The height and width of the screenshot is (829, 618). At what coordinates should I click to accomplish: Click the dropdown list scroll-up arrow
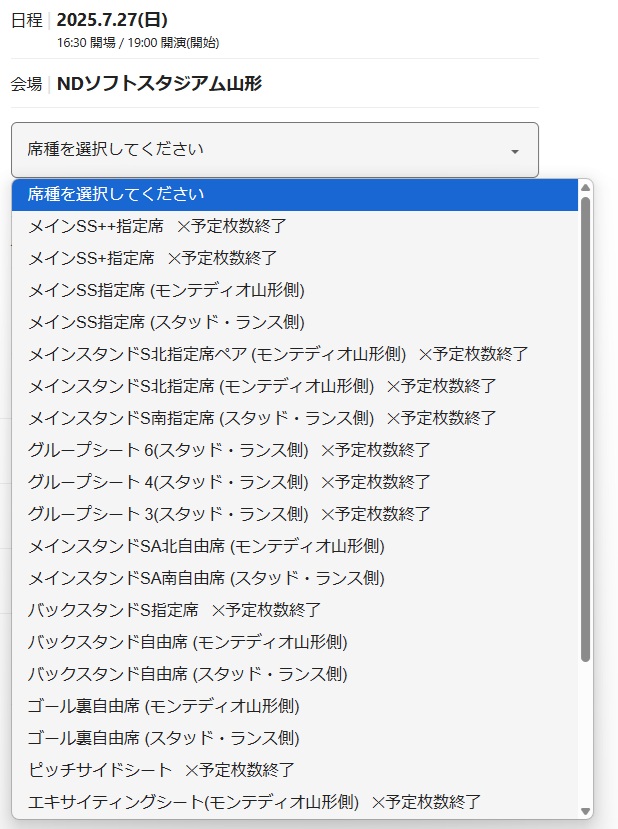(x=585, y=188)
